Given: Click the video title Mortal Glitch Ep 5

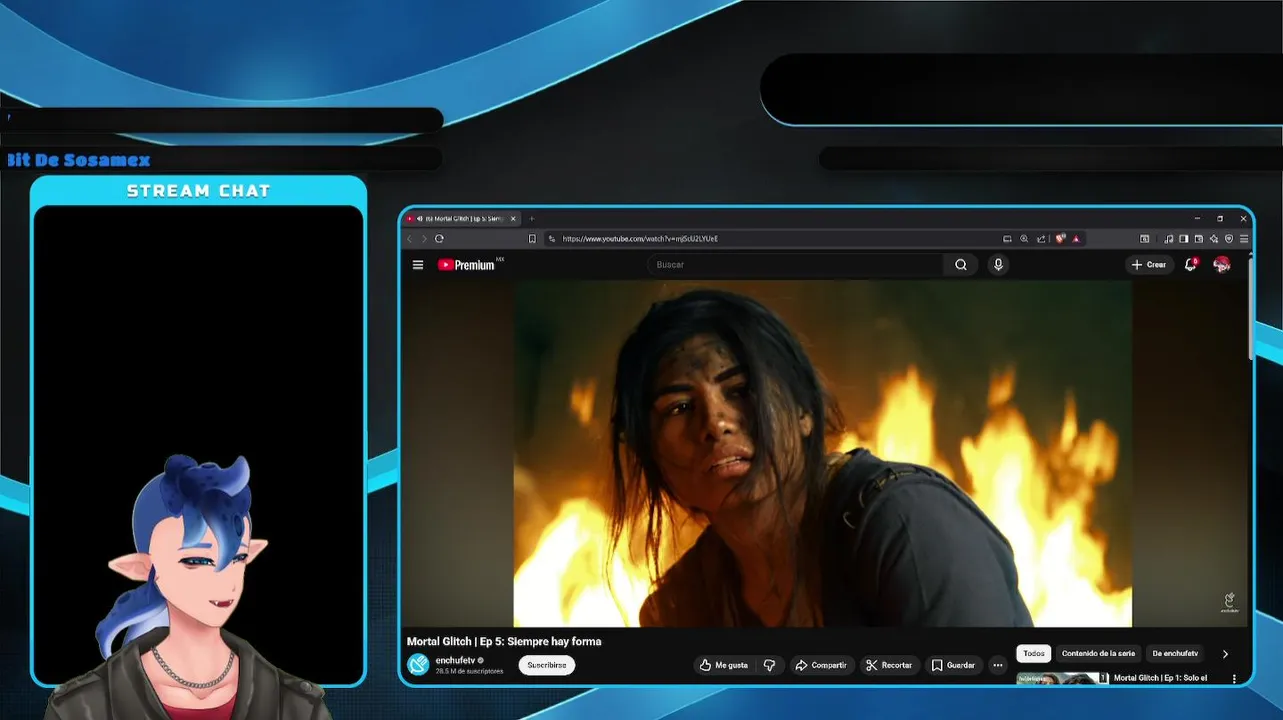Looking at the screenshot, I should click(x=504, y=642).
